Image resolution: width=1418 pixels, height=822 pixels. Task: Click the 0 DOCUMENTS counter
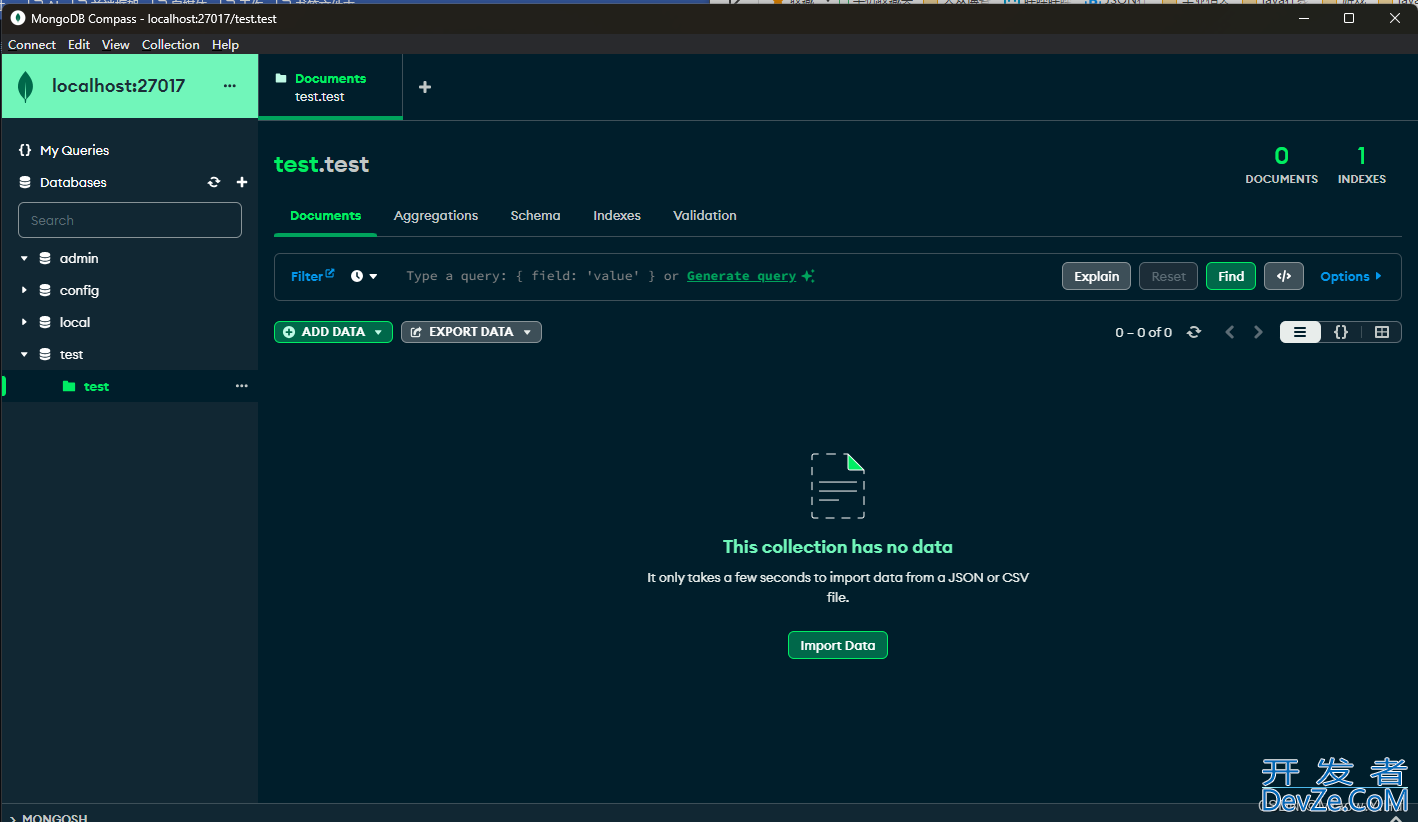(1281, 165)
